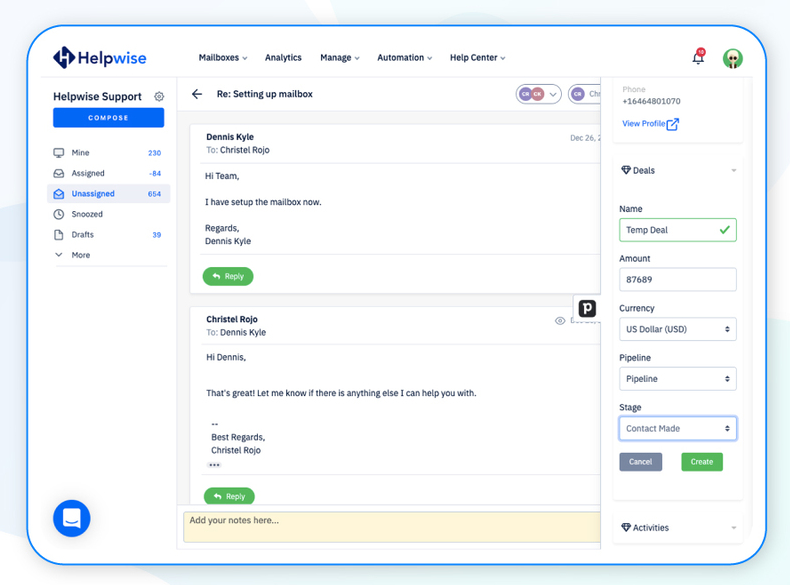Viewport: 790px width, 585px height.
Task: Expand More sidebar options
Action: tap(73, 255)
